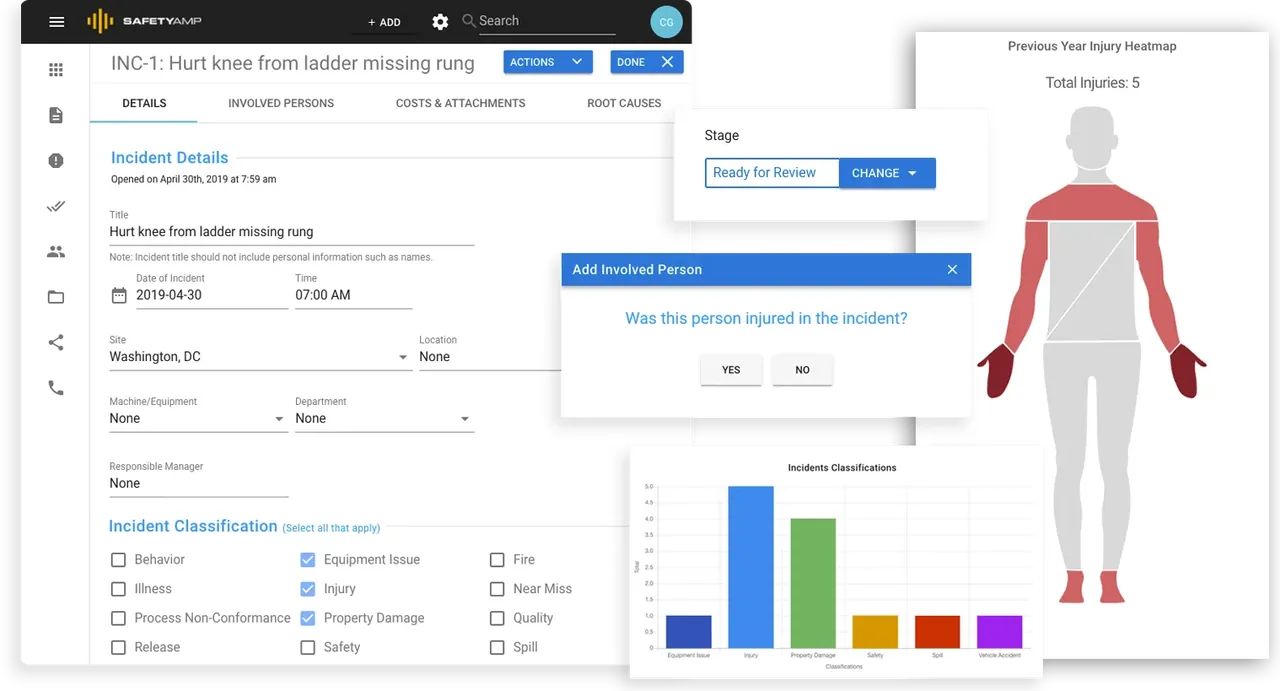Image resolution: width=1280 pixels, height=691 pixels.
Task: Switch to the Involved Persons tab
Action: (281, 103)
